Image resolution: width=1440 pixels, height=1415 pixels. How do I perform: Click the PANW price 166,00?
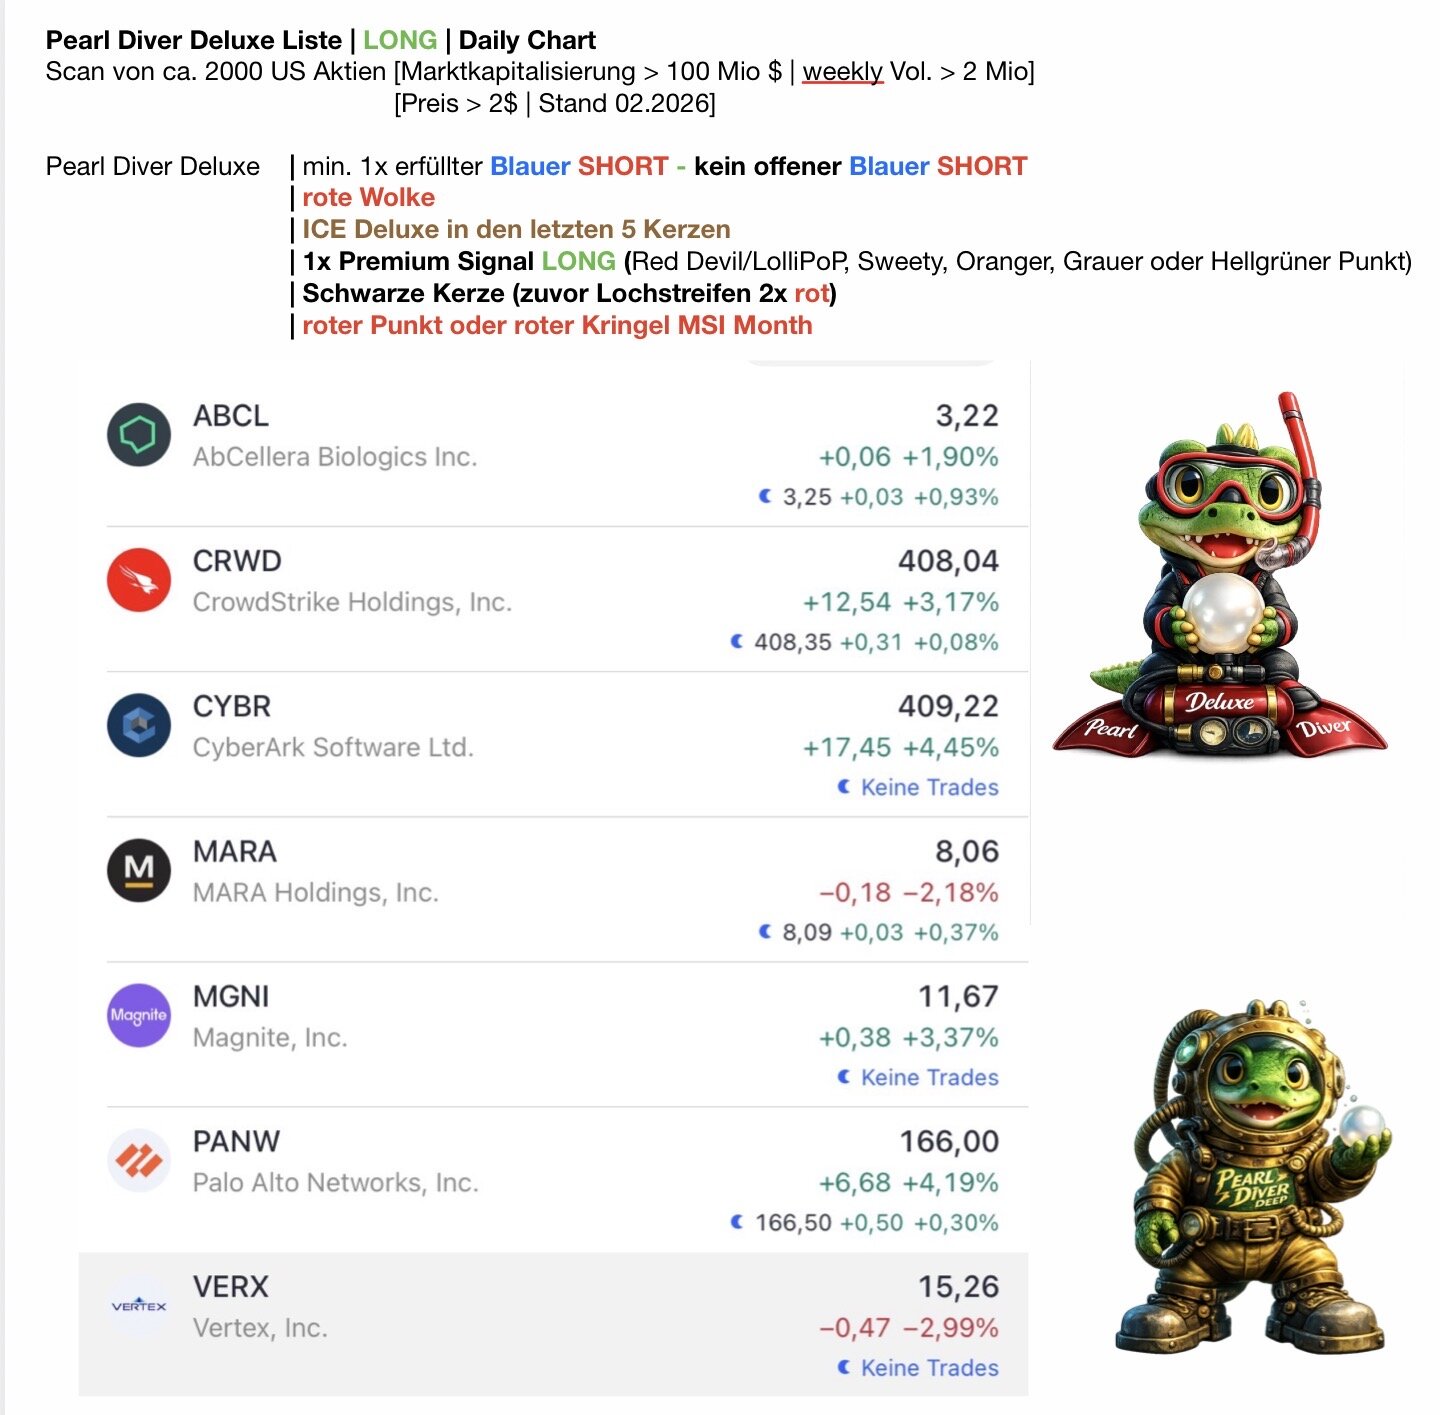[x=949, y=1141]
